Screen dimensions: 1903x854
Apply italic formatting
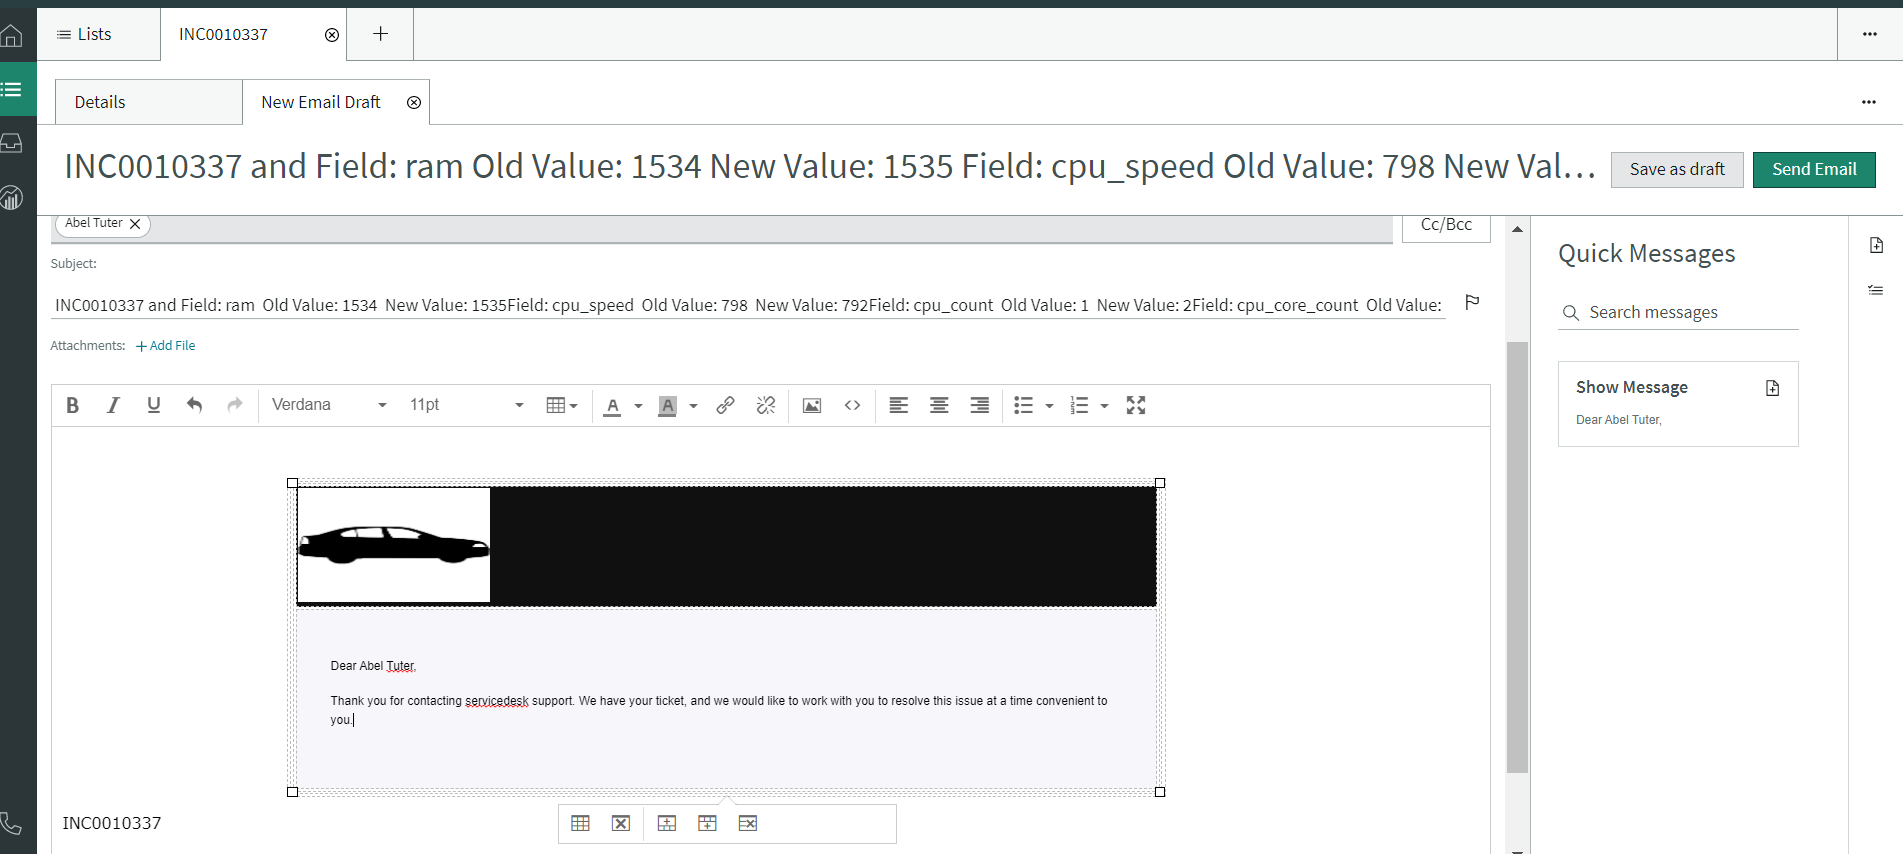pyautogui.click(x=113, y=405)
